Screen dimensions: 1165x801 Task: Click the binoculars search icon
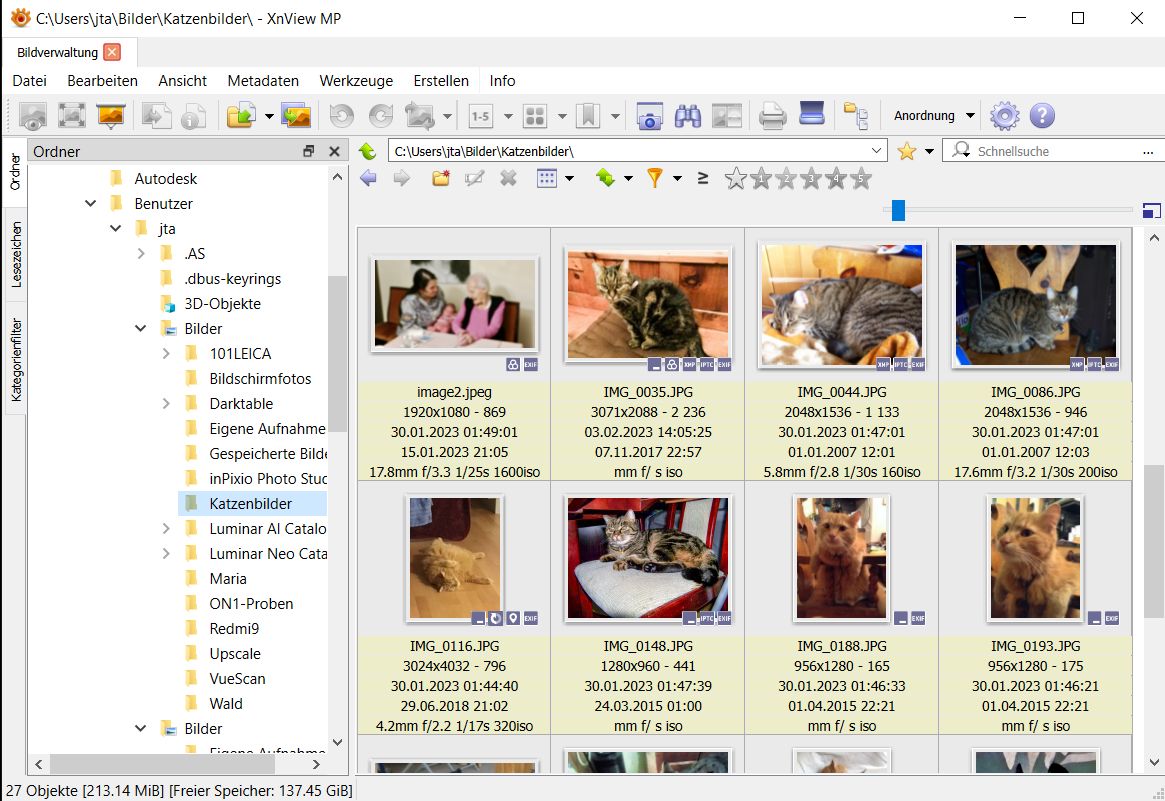687,116
